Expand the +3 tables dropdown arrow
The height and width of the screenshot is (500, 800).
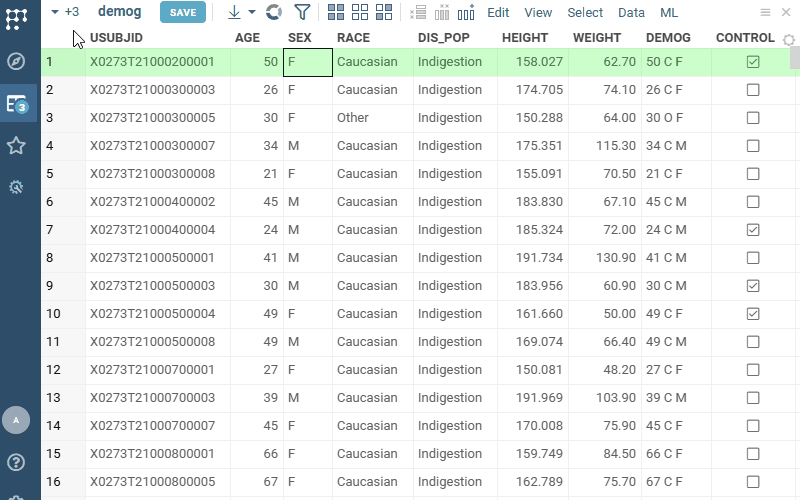(x=55, y=12)
